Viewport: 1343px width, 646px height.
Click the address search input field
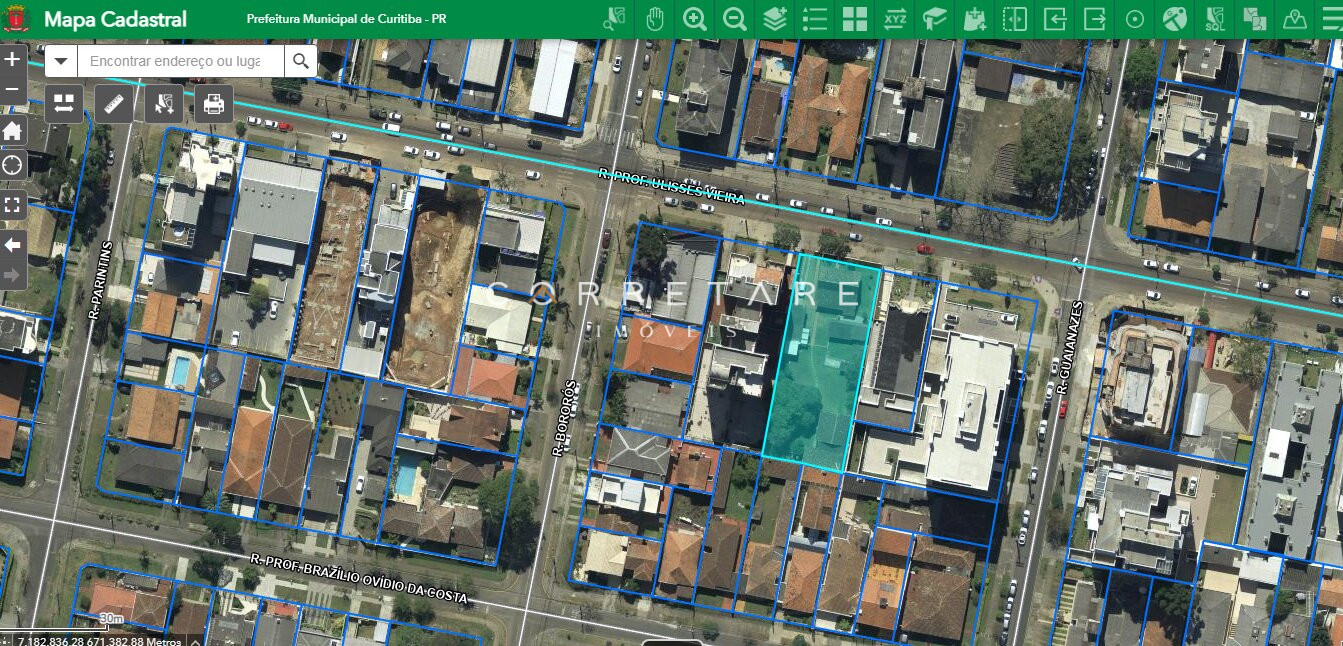[x=180, y=62]
